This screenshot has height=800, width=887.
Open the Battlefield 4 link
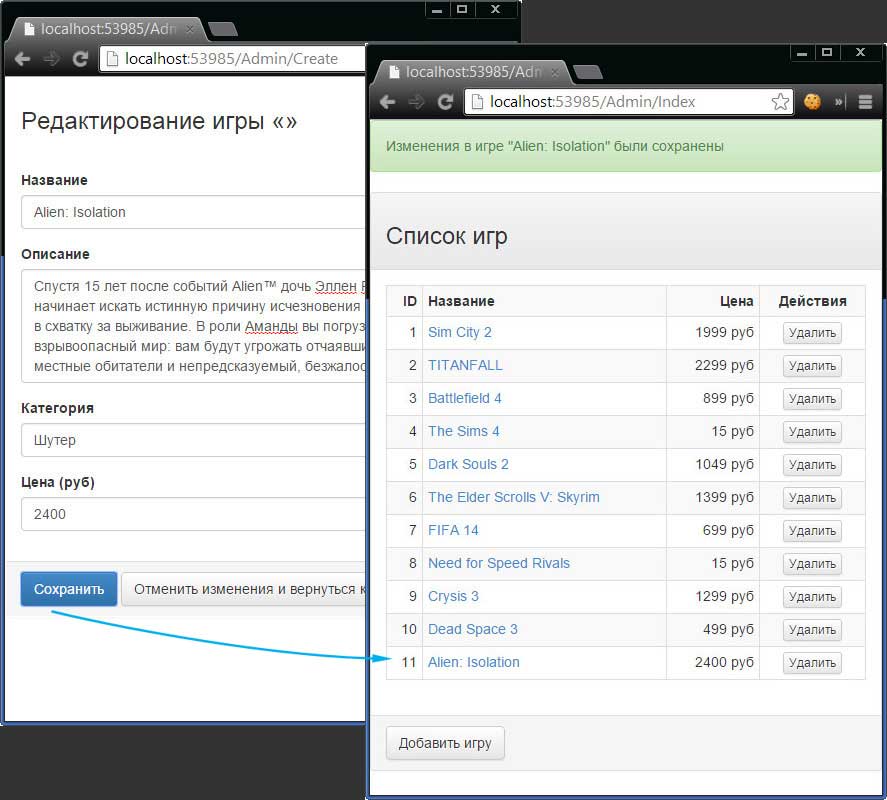tap(464, 398)
